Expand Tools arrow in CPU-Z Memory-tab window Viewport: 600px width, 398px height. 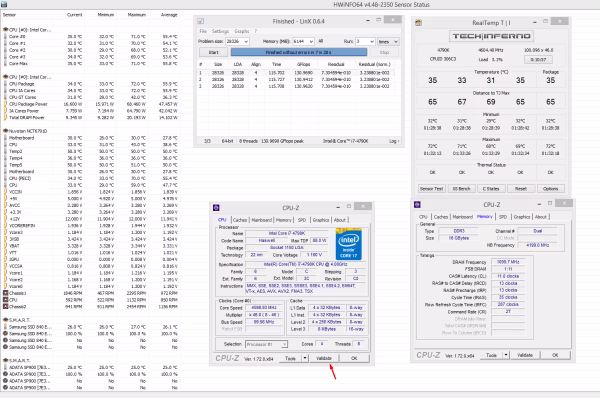coord(506,355)
